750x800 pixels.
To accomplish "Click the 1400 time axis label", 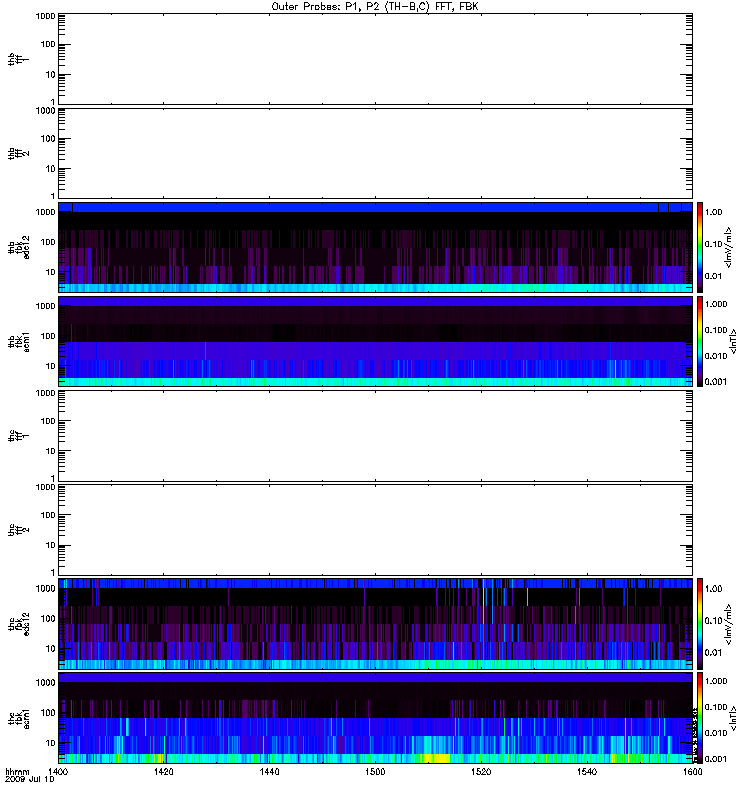I will coord(58,771).
